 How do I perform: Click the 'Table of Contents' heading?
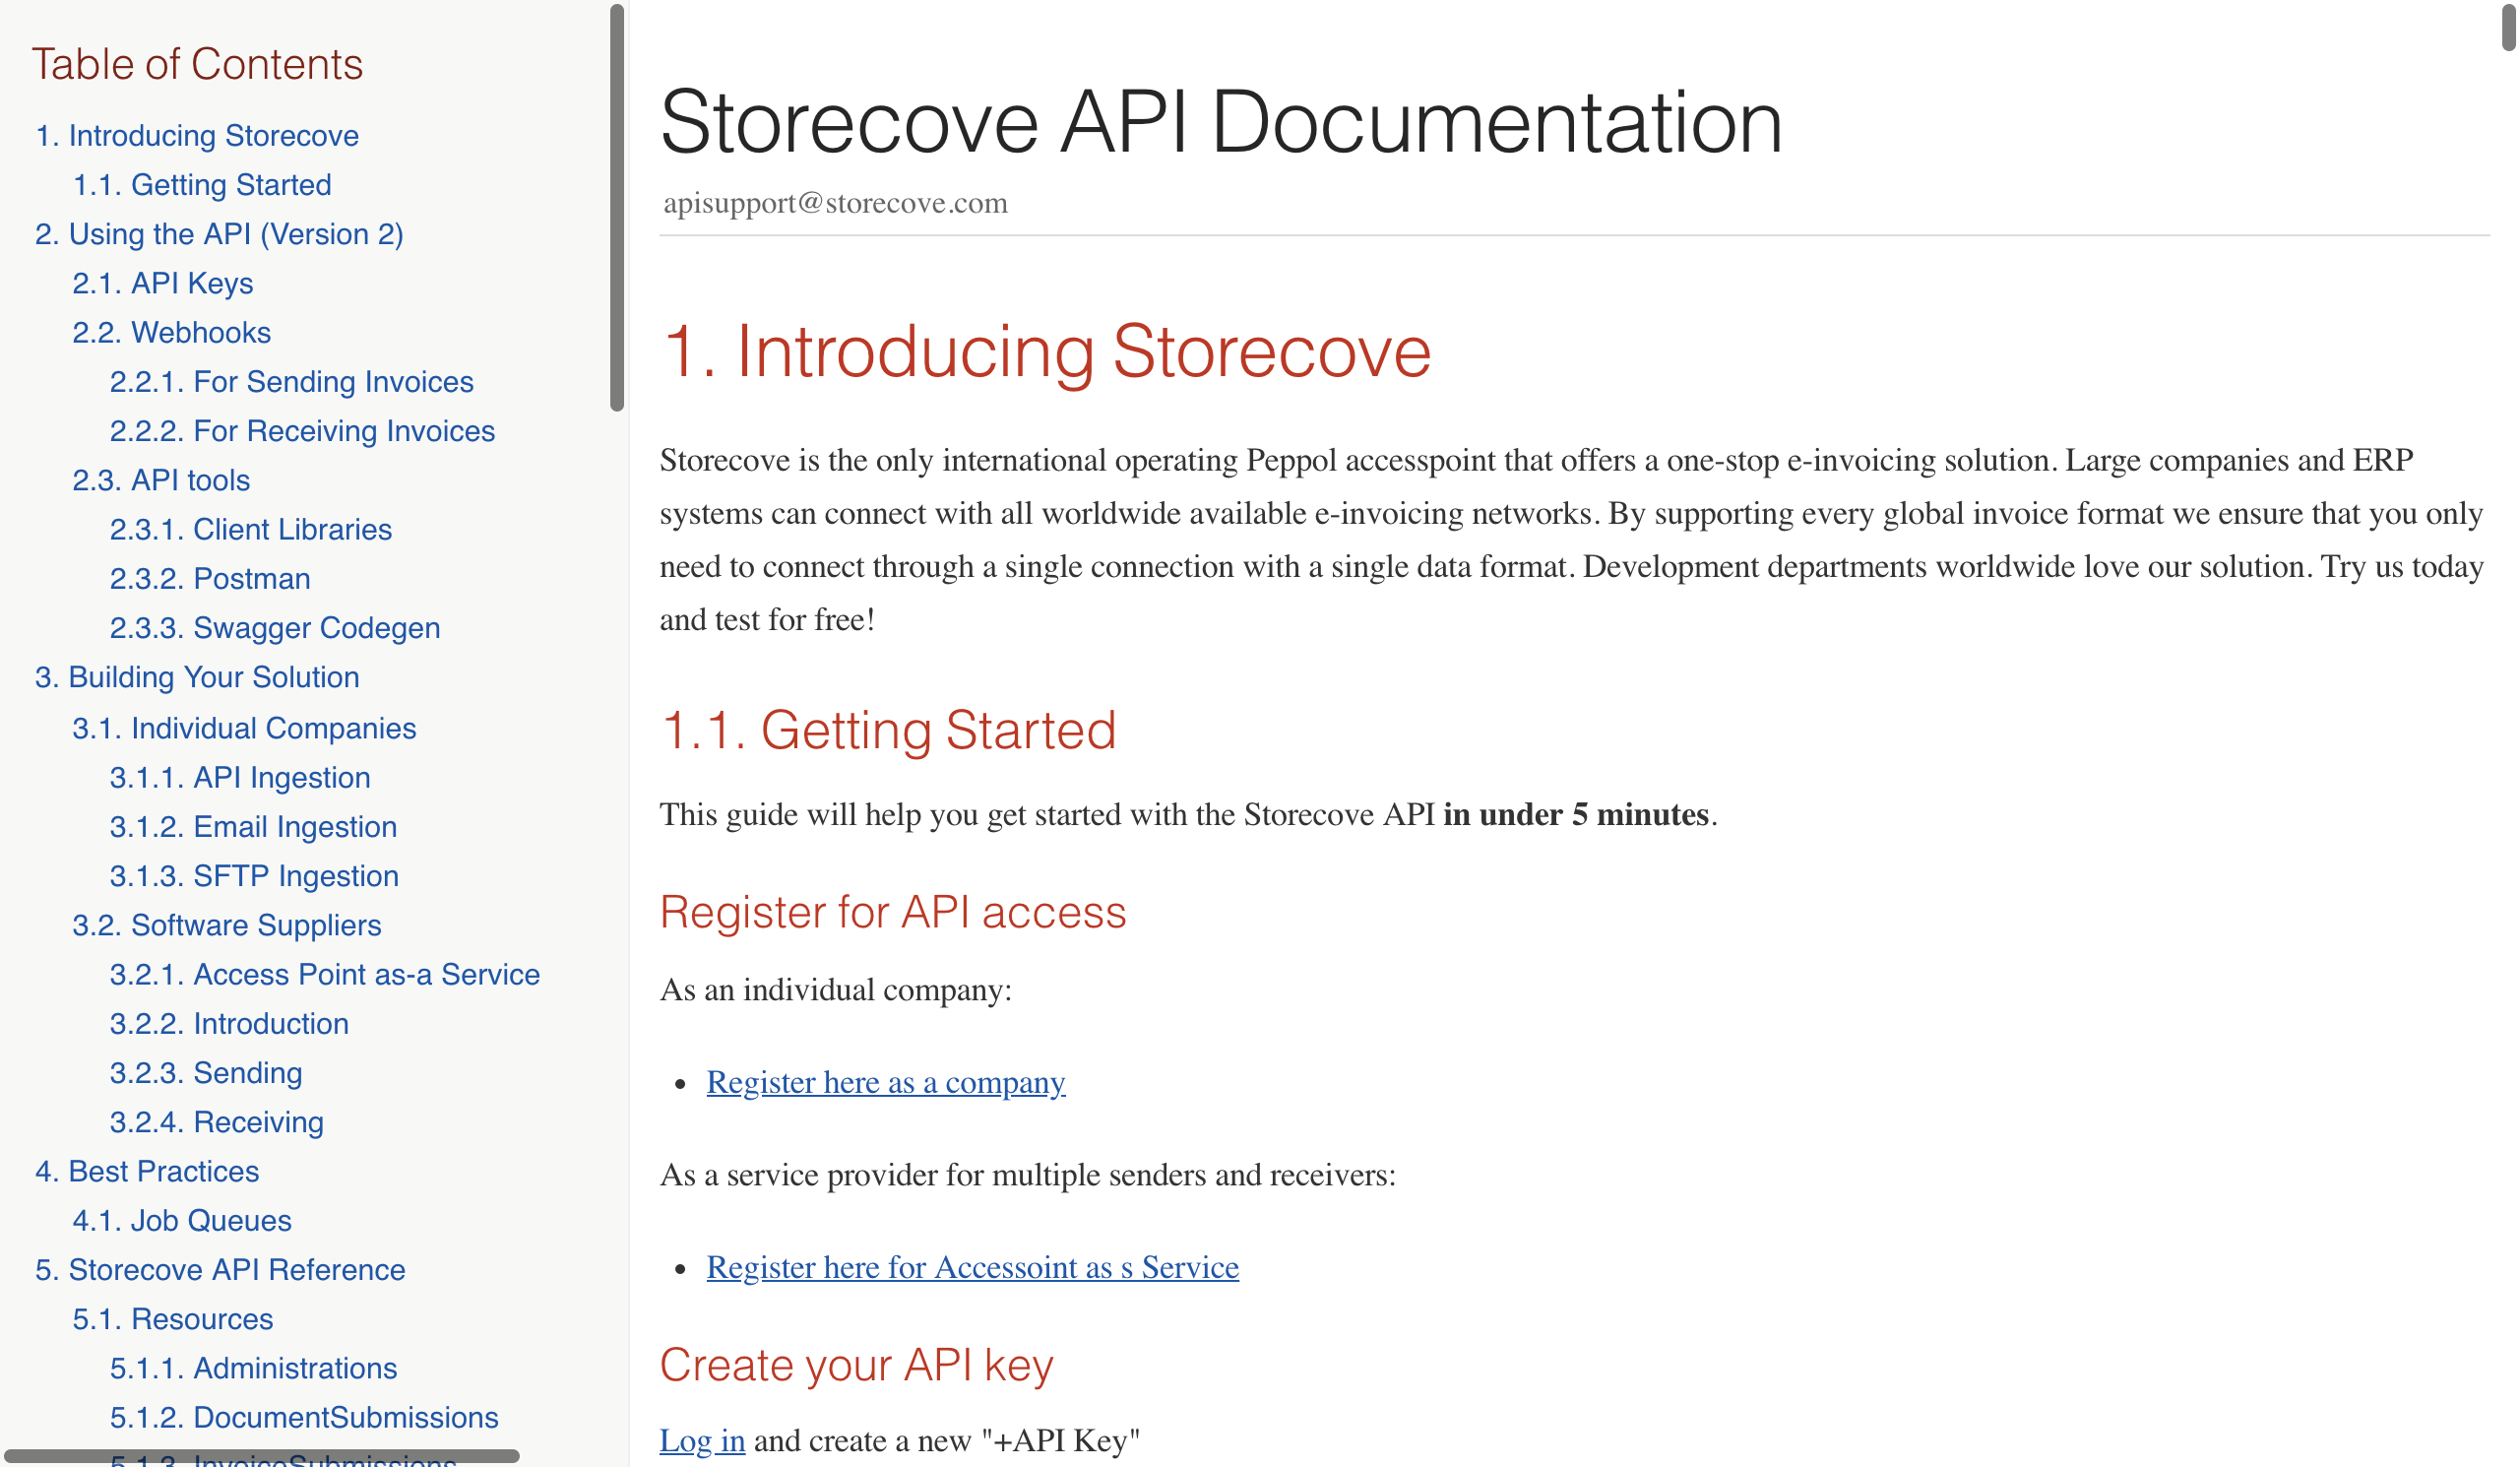197,64
